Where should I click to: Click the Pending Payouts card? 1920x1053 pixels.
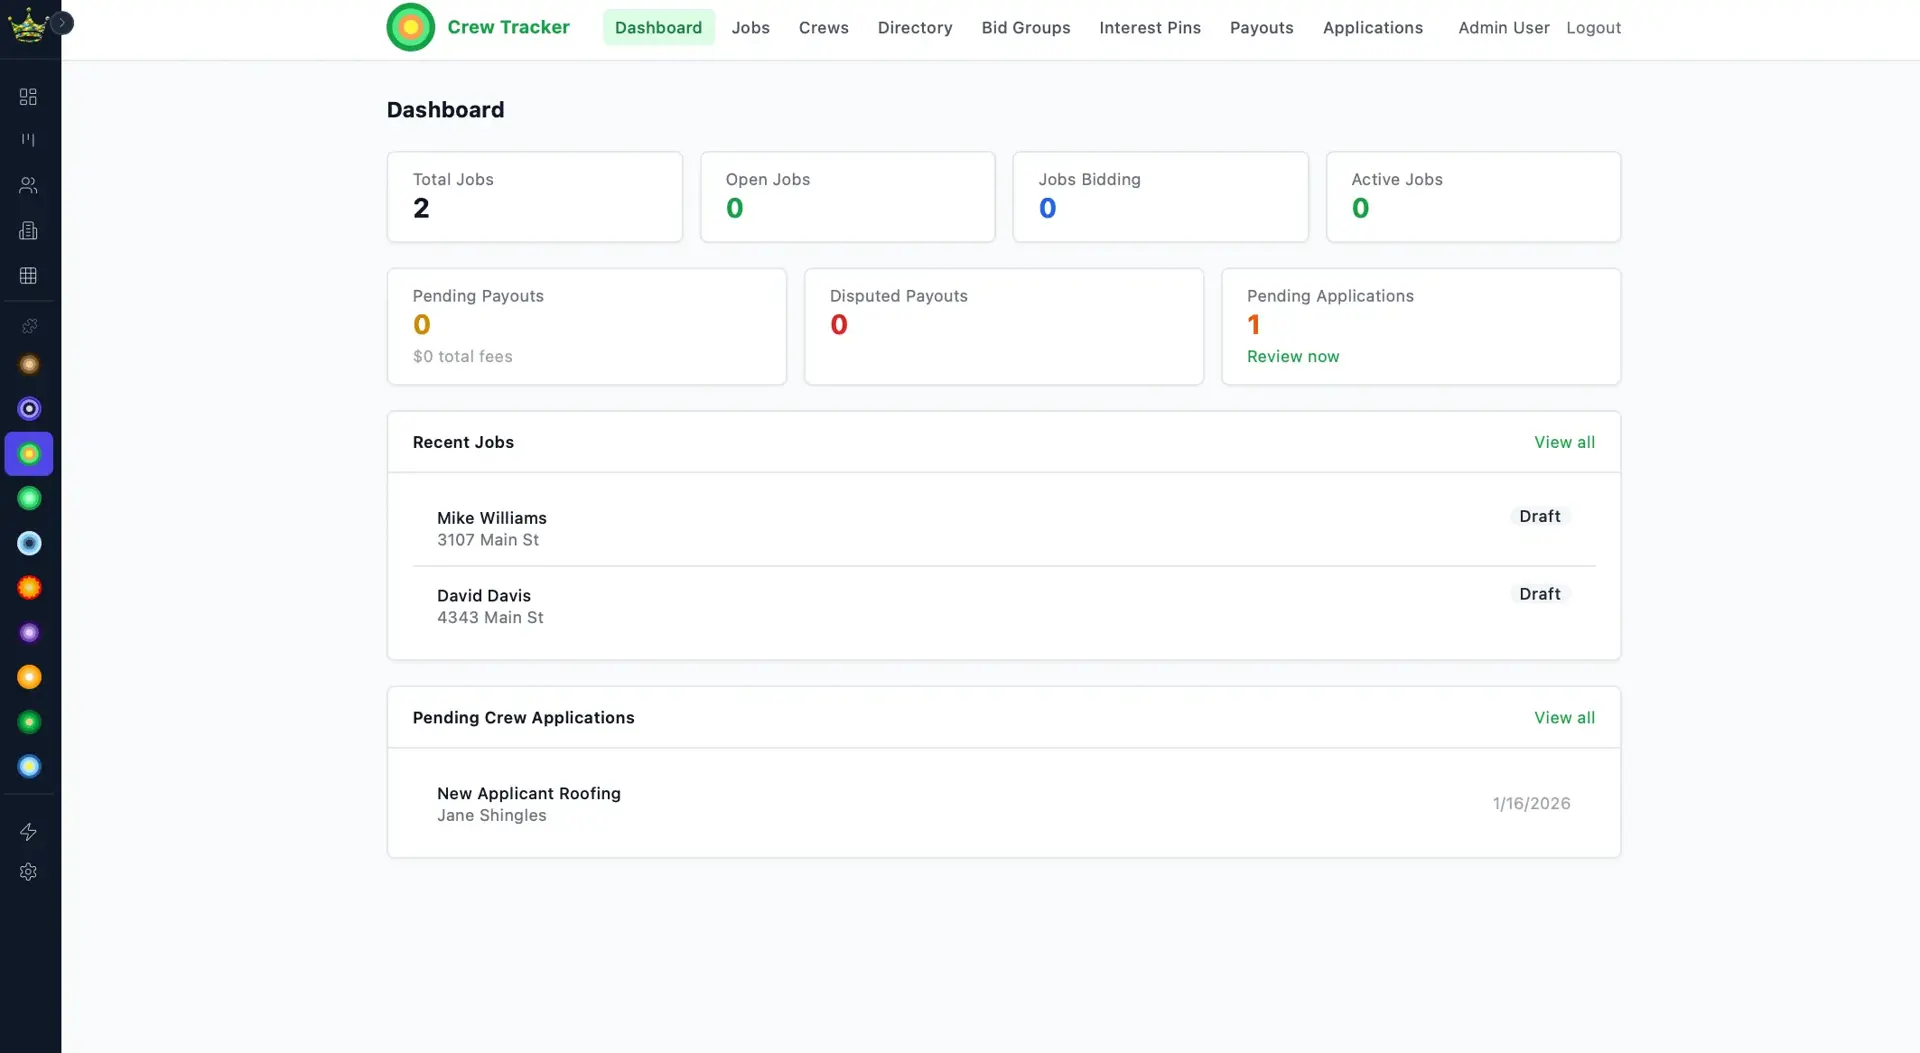click(586, 326)
